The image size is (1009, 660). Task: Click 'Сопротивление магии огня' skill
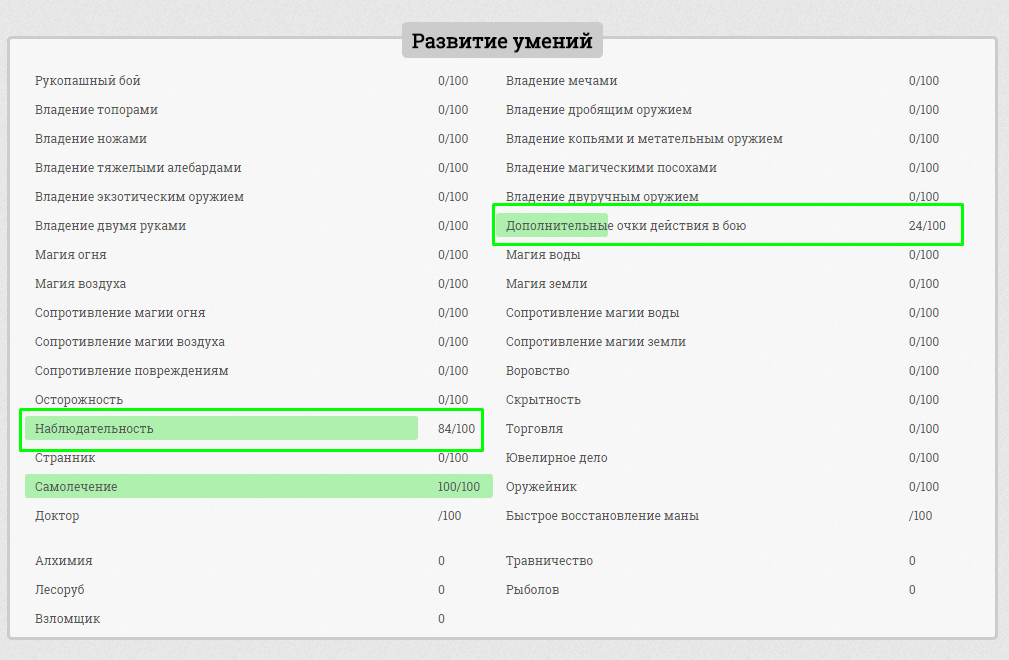(x=120, y=312)
